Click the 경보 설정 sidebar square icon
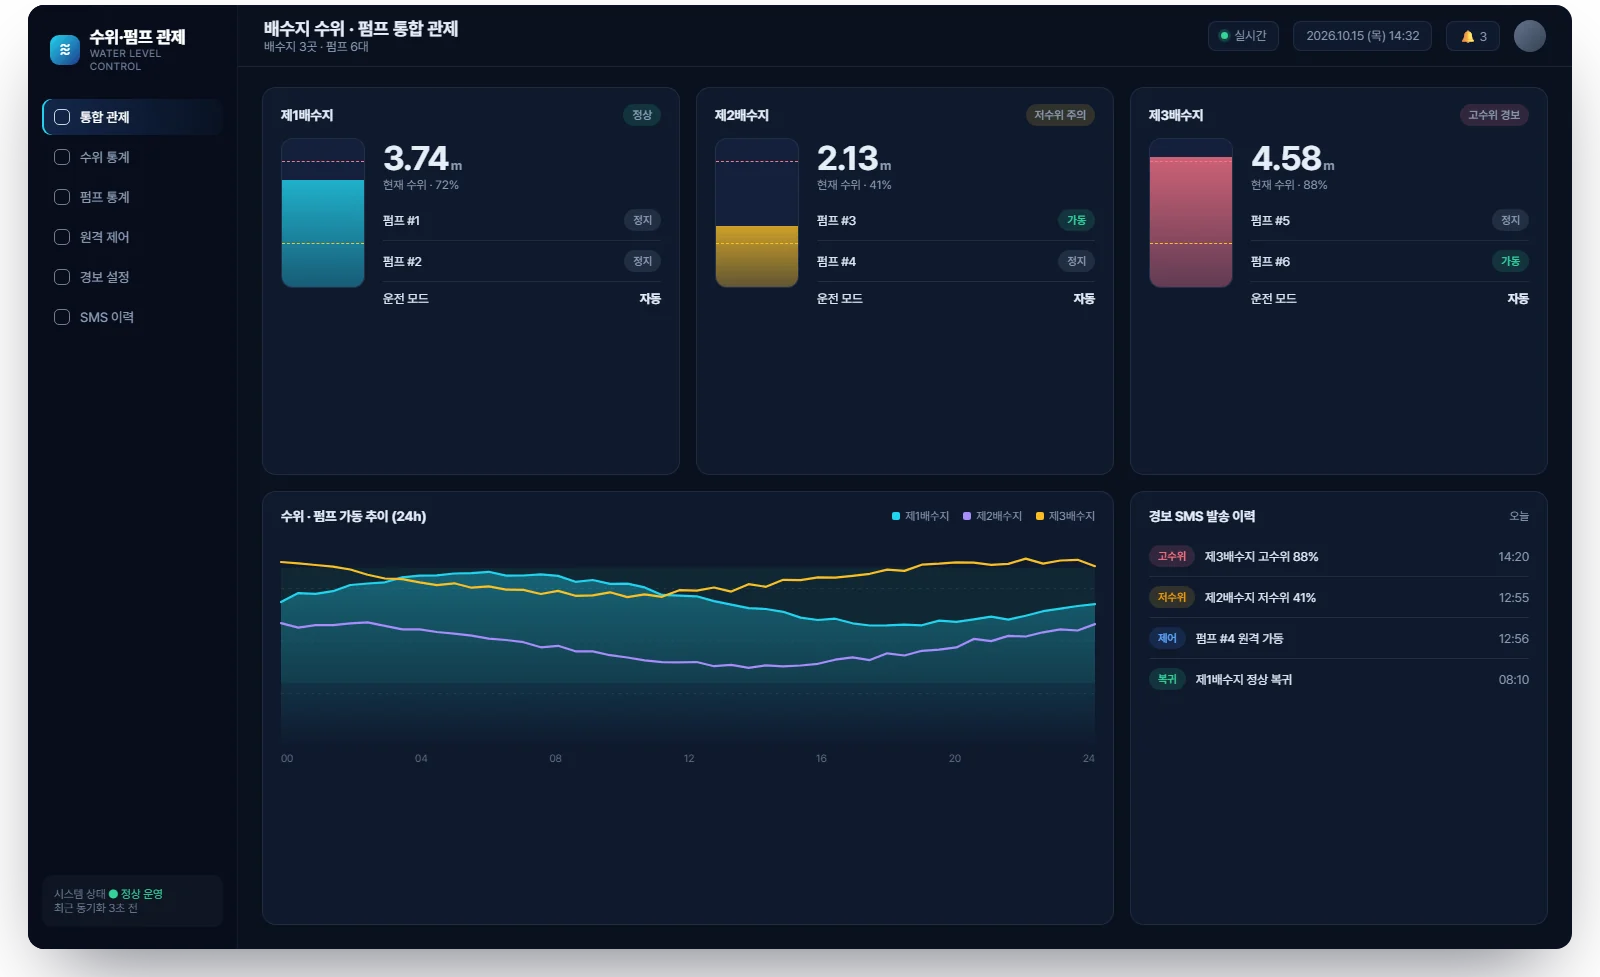Screen dimensions: 1600x977 click(62, 277)
